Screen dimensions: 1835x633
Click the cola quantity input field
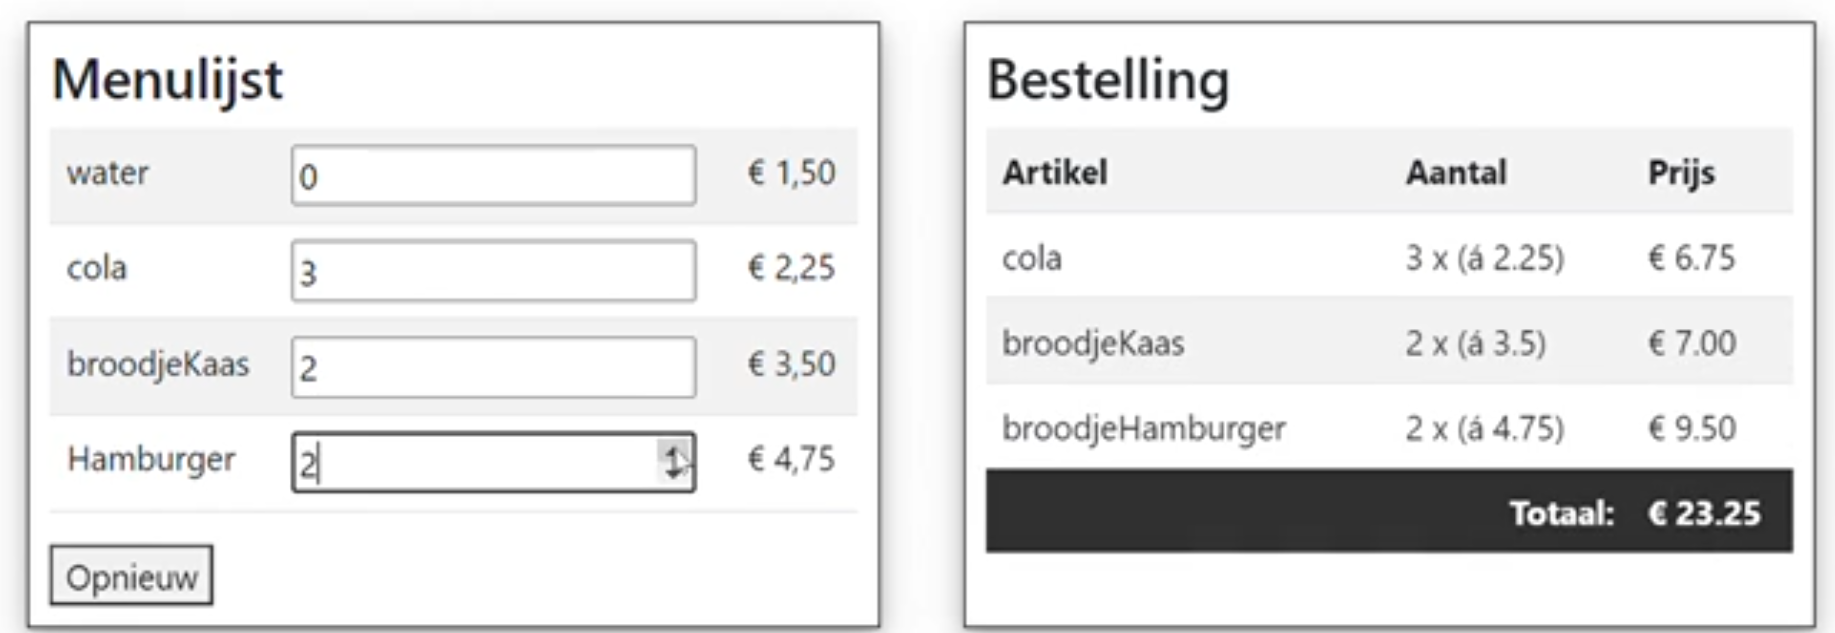coord(493,271)
